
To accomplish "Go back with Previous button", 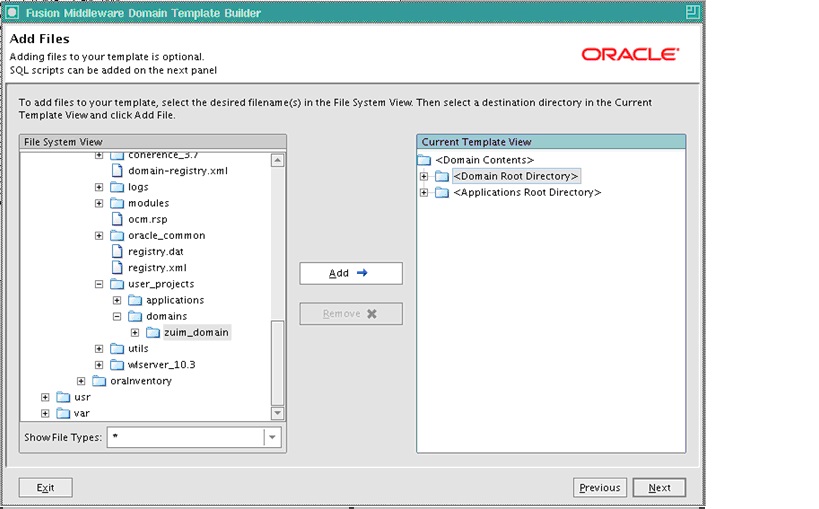I will click(600, 488).
